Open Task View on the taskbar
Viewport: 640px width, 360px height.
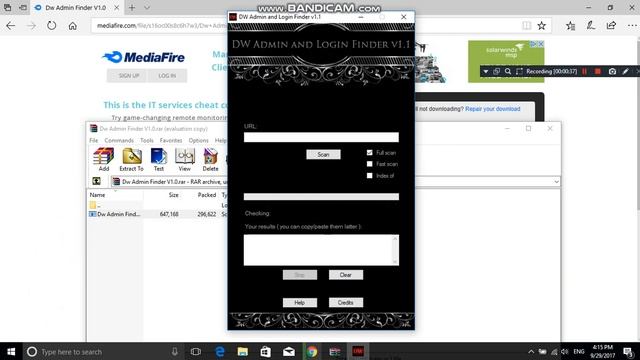click(x=196, y=351)
